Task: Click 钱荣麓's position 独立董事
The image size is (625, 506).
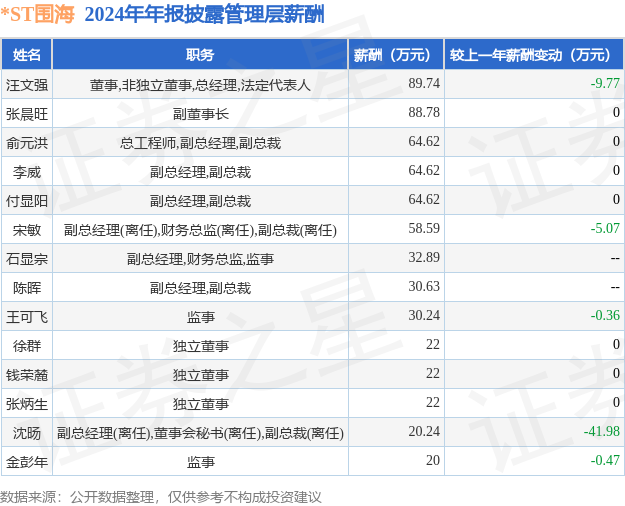Action: (x=200, y=375)
